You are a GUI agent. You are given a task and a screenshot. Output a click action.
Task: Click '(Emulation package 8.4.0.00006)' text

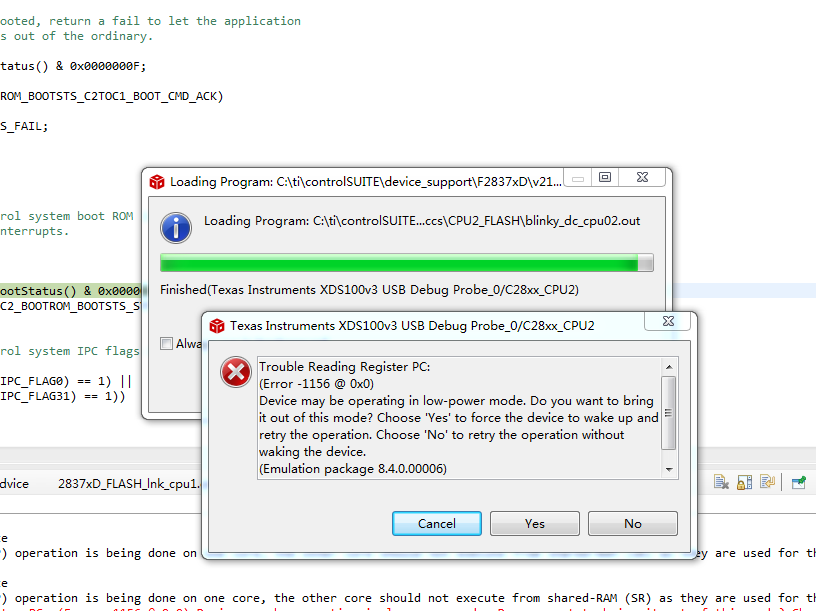point(353,469)
